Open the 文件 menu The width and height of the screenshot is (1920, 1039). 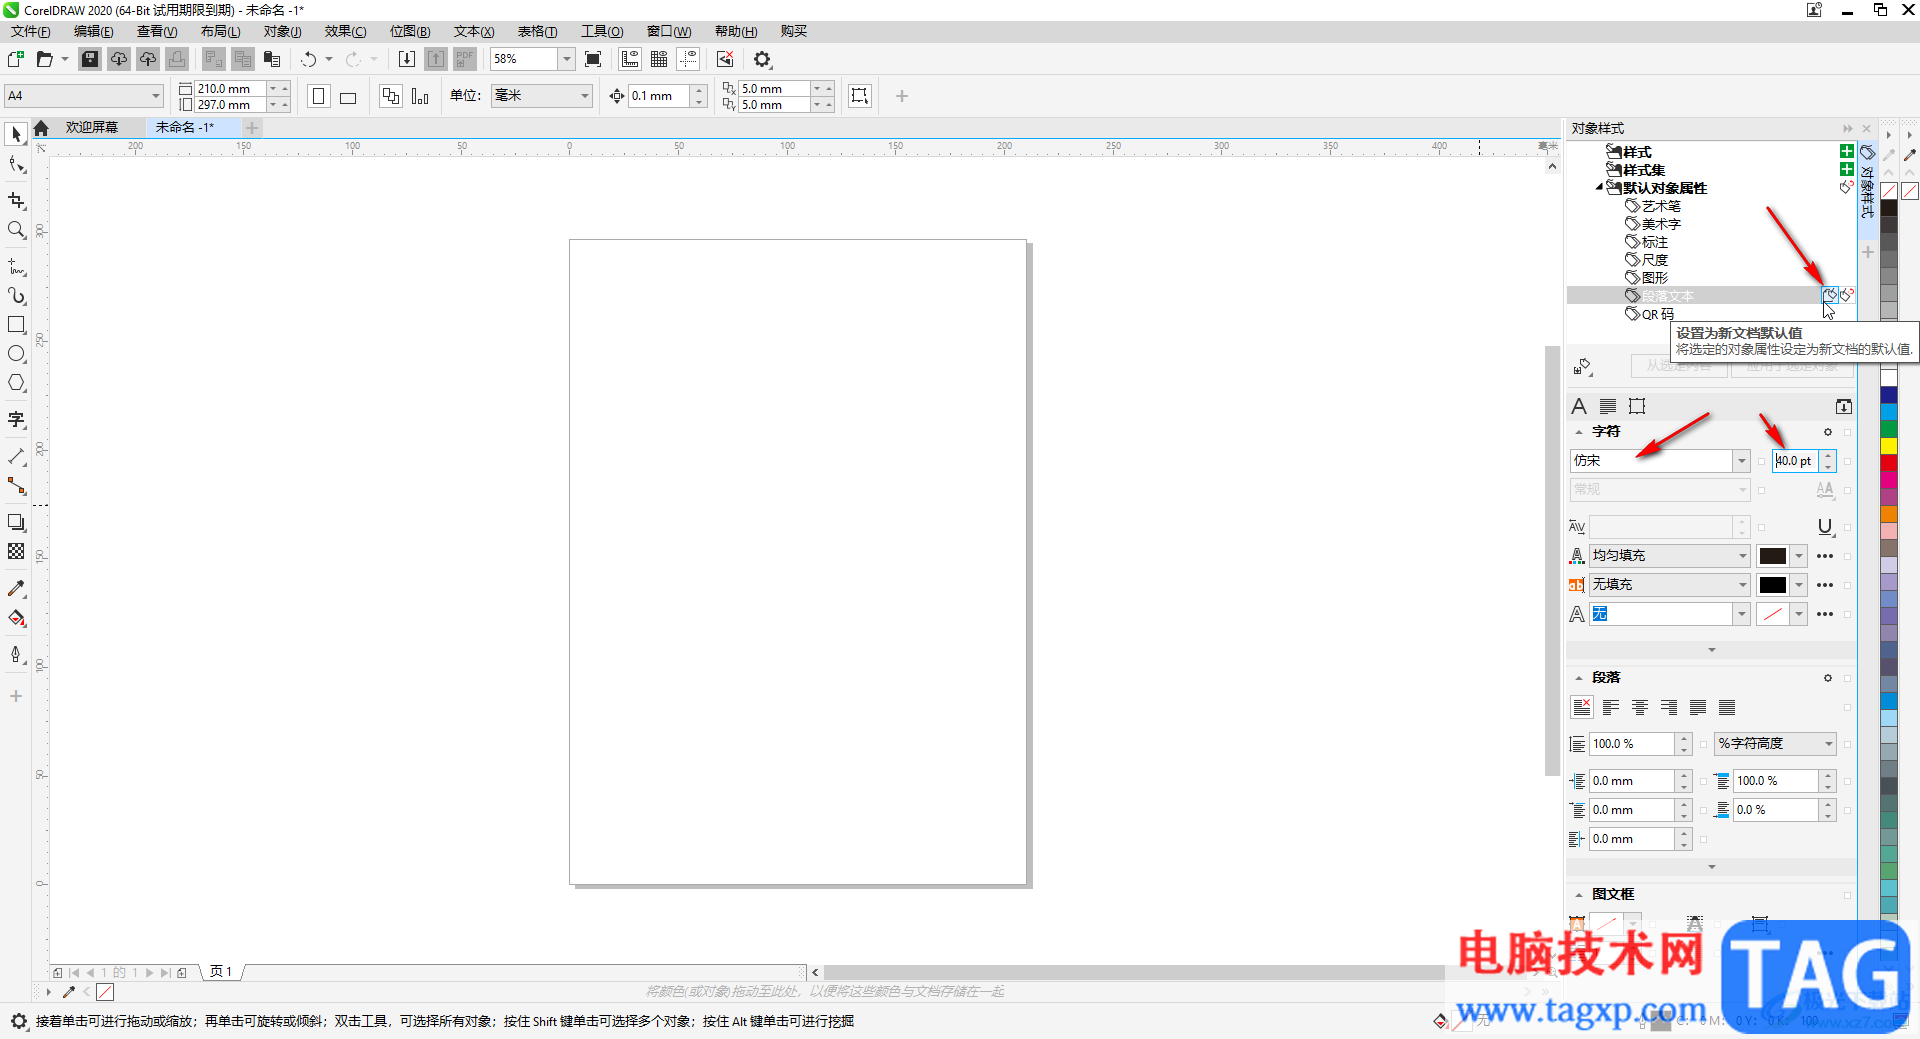coord(31,31)
